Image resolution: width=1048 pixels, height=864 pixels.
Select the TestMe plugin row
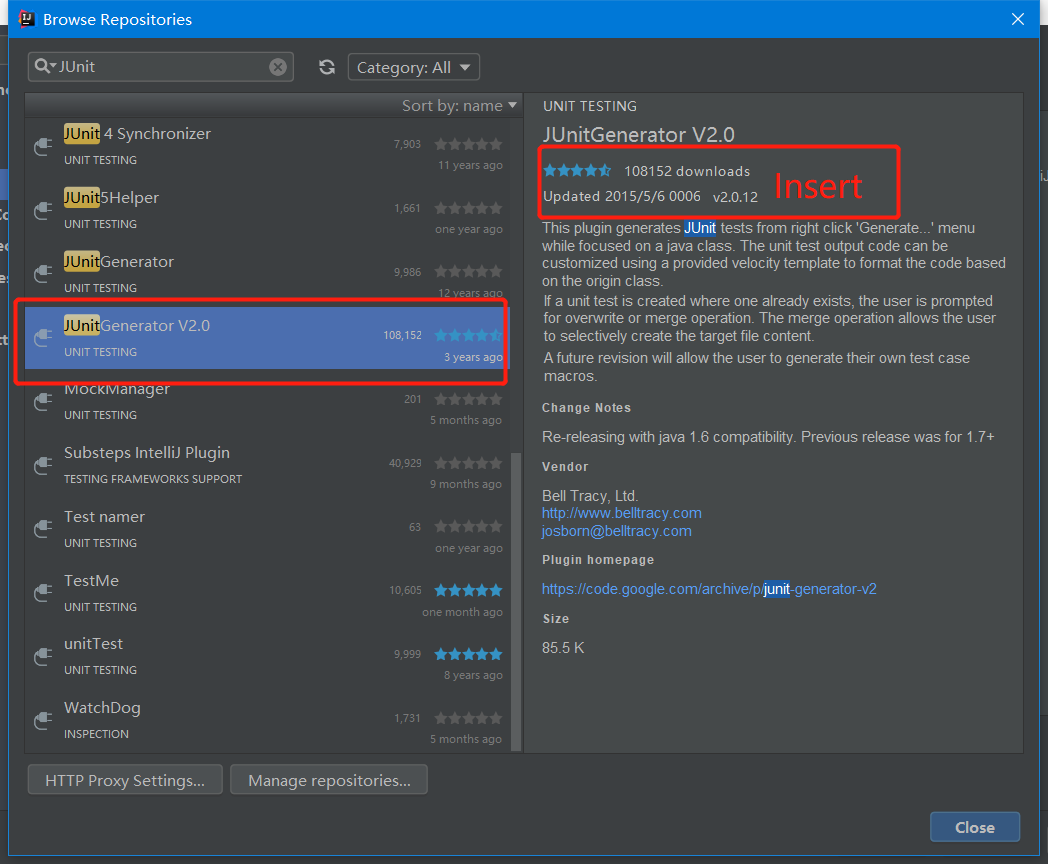[267, 593]
